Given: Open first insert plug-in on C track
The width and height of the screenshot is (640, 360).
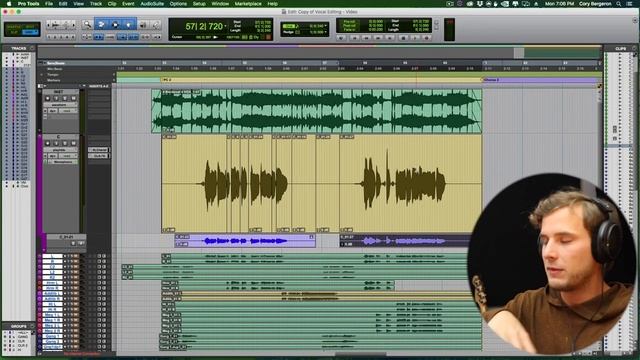Looking at the screenshot, I should click(99, 150).
